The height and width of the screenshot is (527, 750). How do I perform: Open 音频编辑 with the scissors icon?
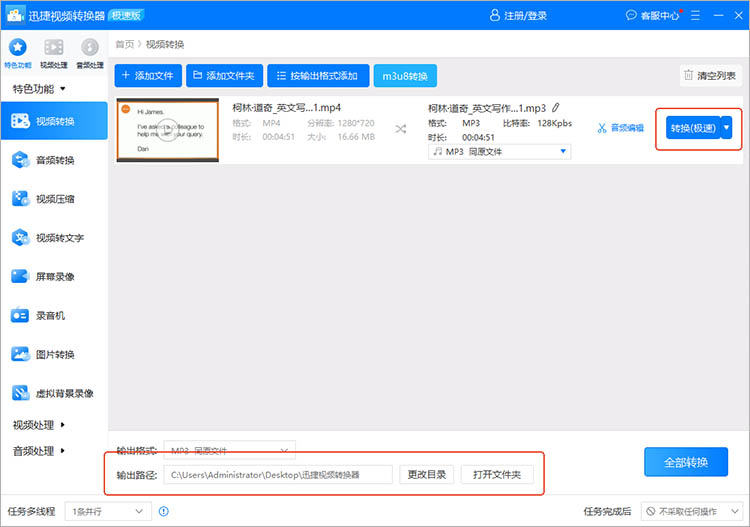pos(620,128)
